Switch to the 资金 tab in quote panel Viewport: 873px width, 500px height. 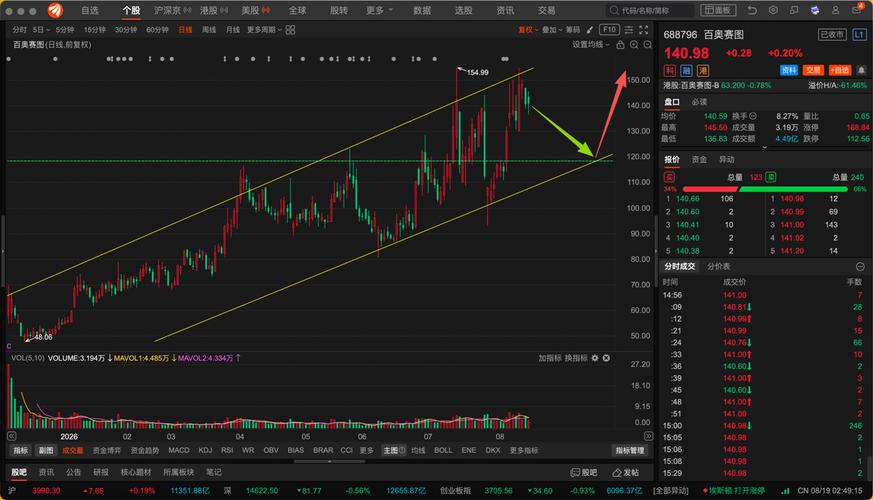pos(699,159)
